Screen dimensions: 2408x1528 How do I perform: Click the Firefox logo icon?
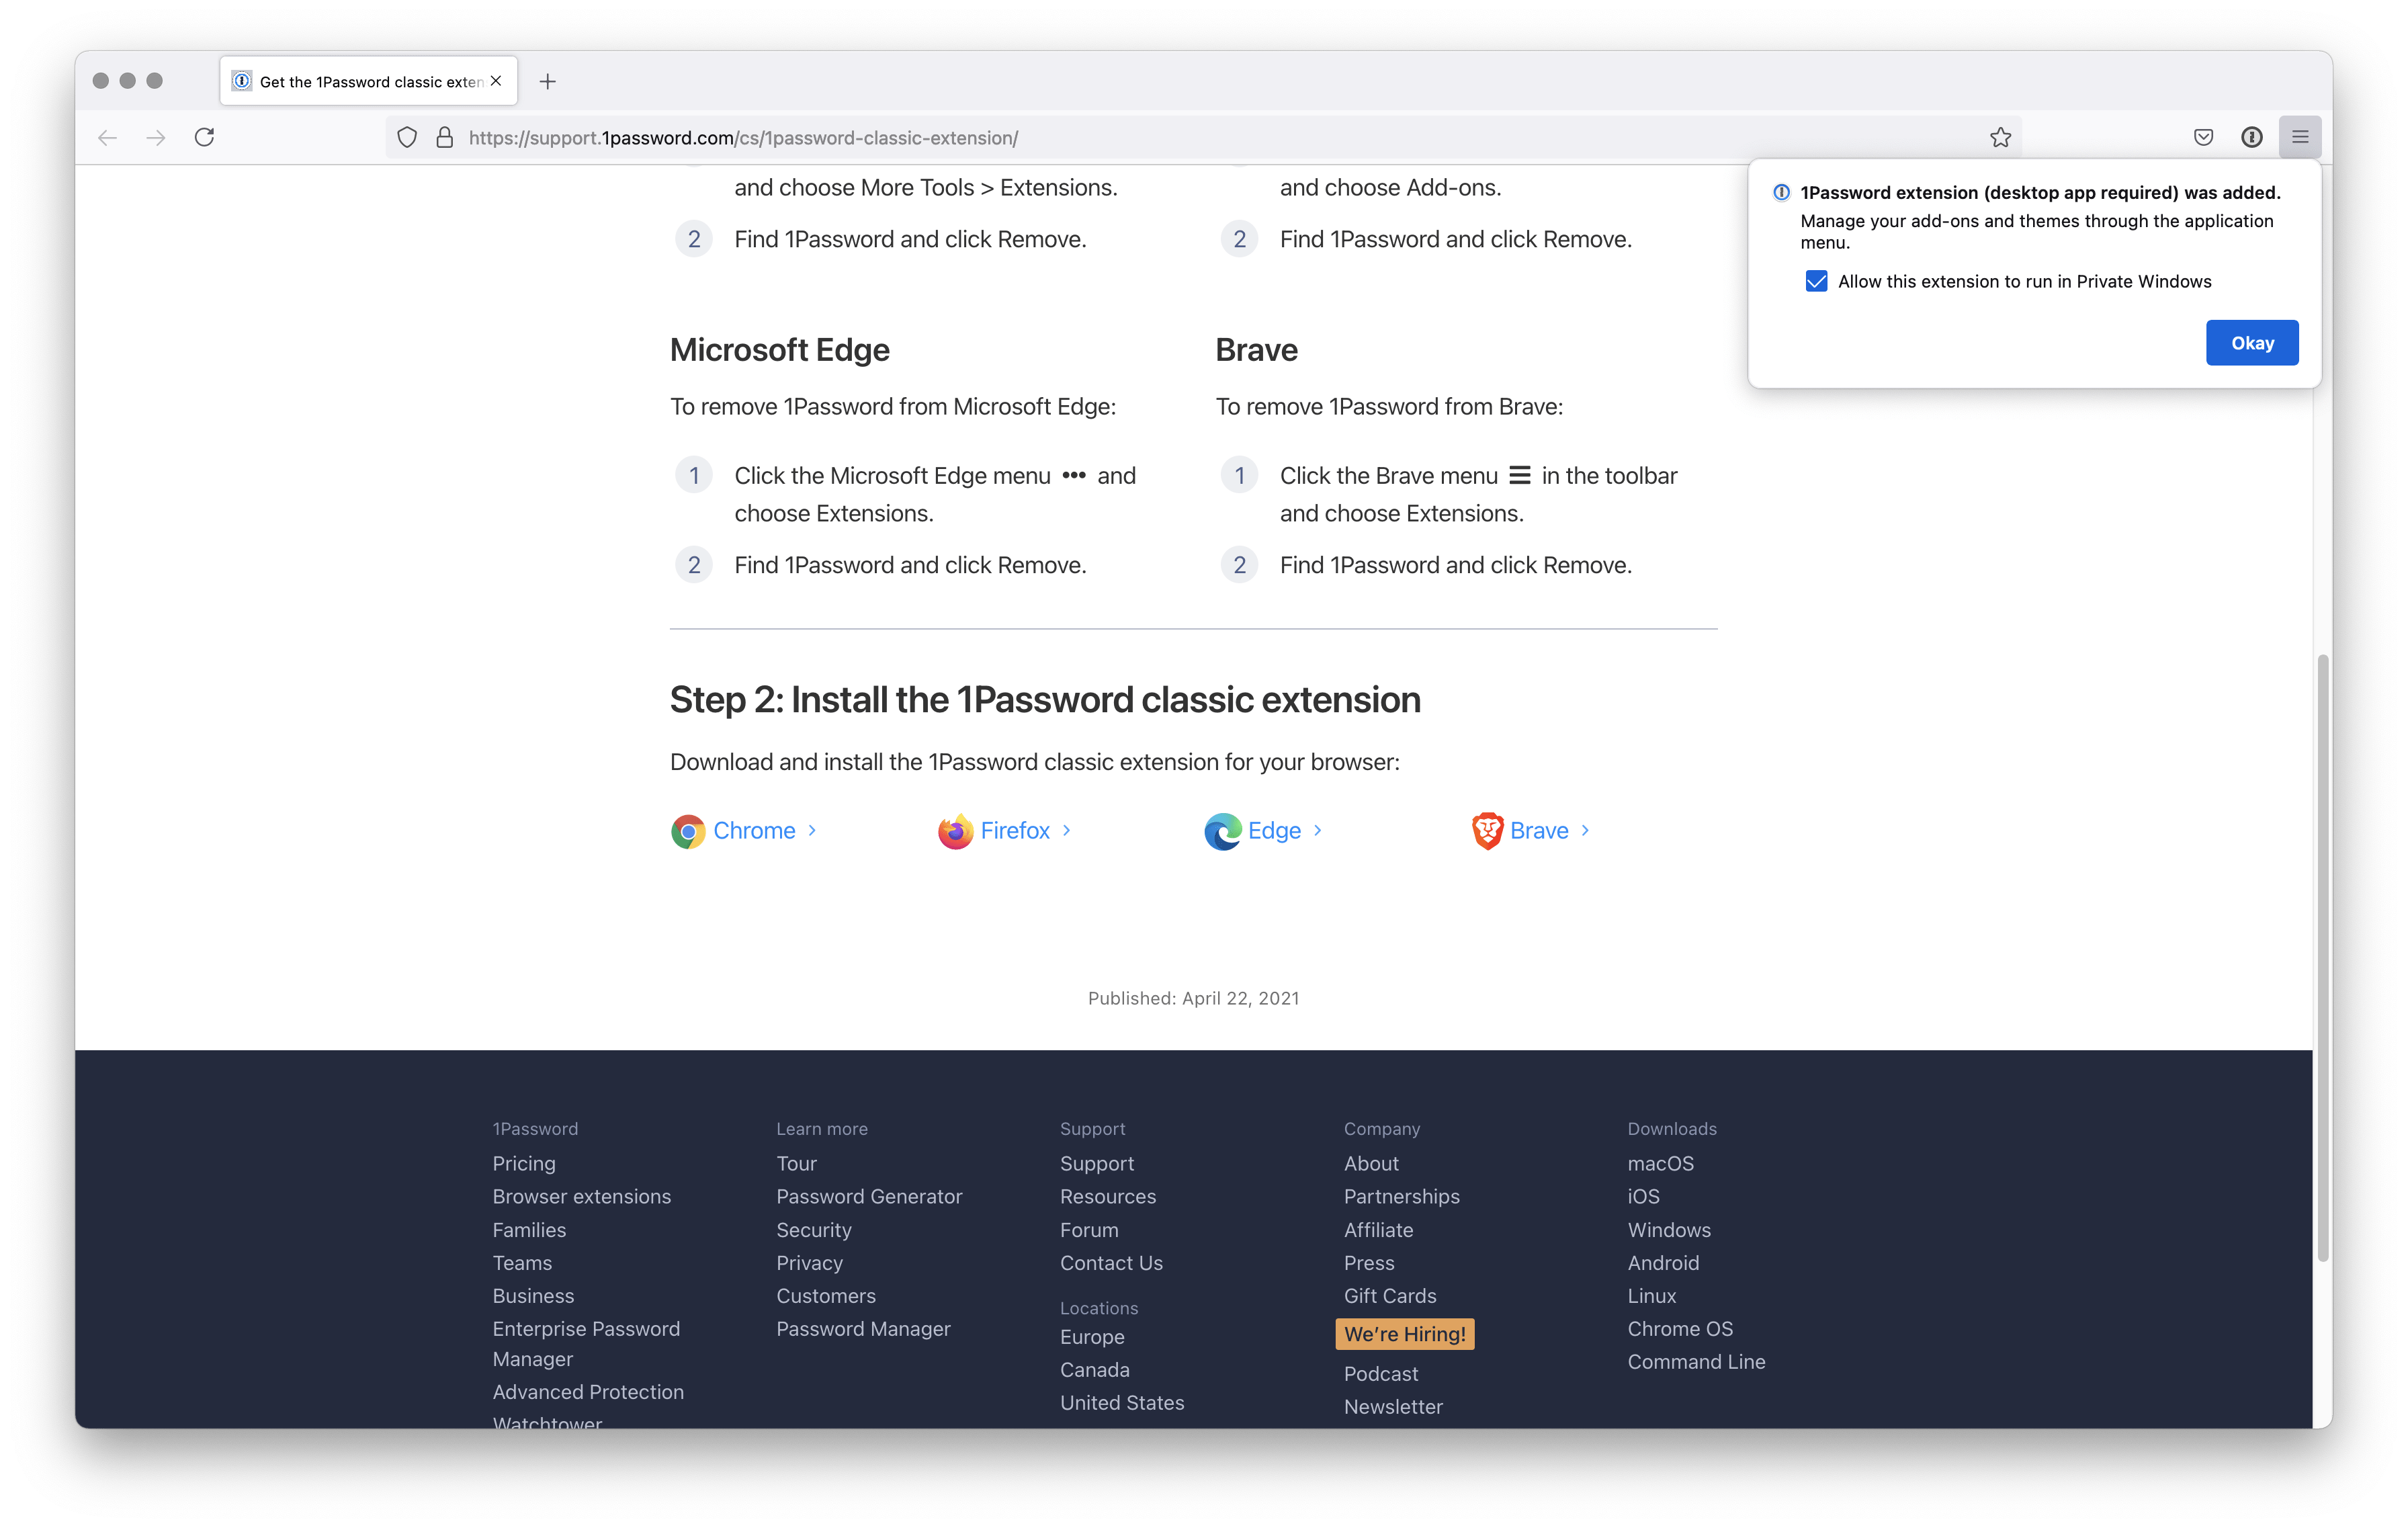pos(955,831)
